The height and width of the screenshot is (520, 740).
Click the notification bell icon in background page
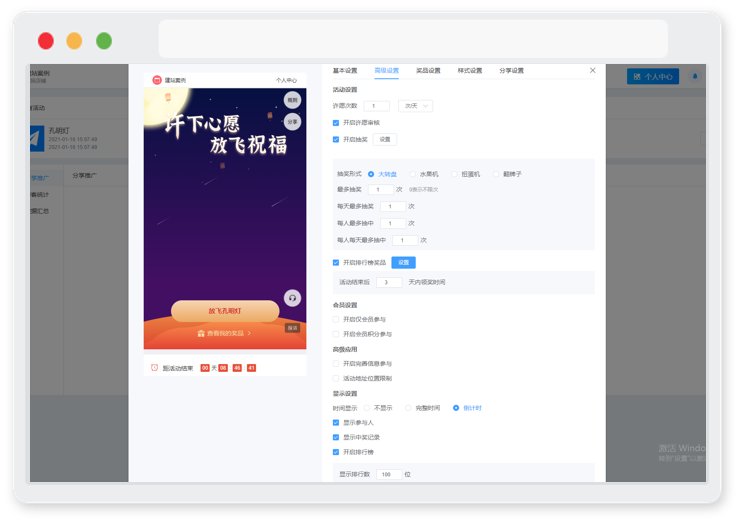point(695,76)
